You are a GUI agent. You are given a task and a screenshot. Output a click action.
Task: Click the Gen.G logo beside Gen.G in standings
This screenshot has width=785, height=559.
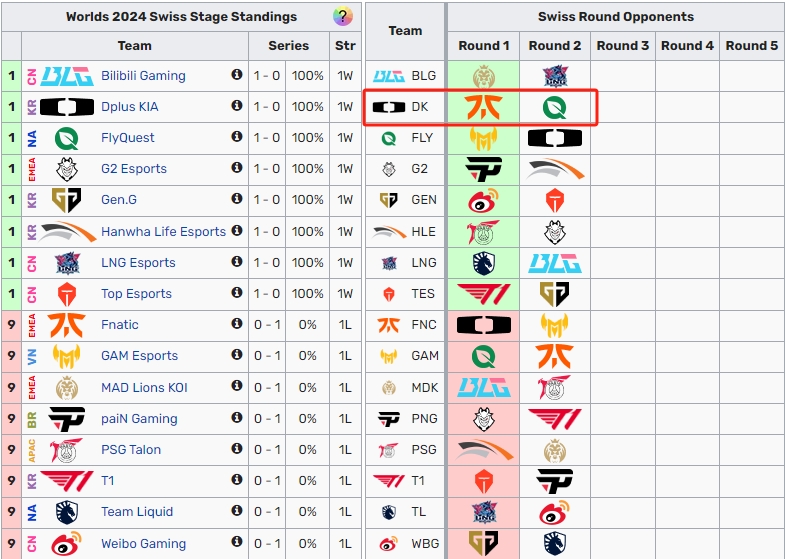(x=67, y=200)
